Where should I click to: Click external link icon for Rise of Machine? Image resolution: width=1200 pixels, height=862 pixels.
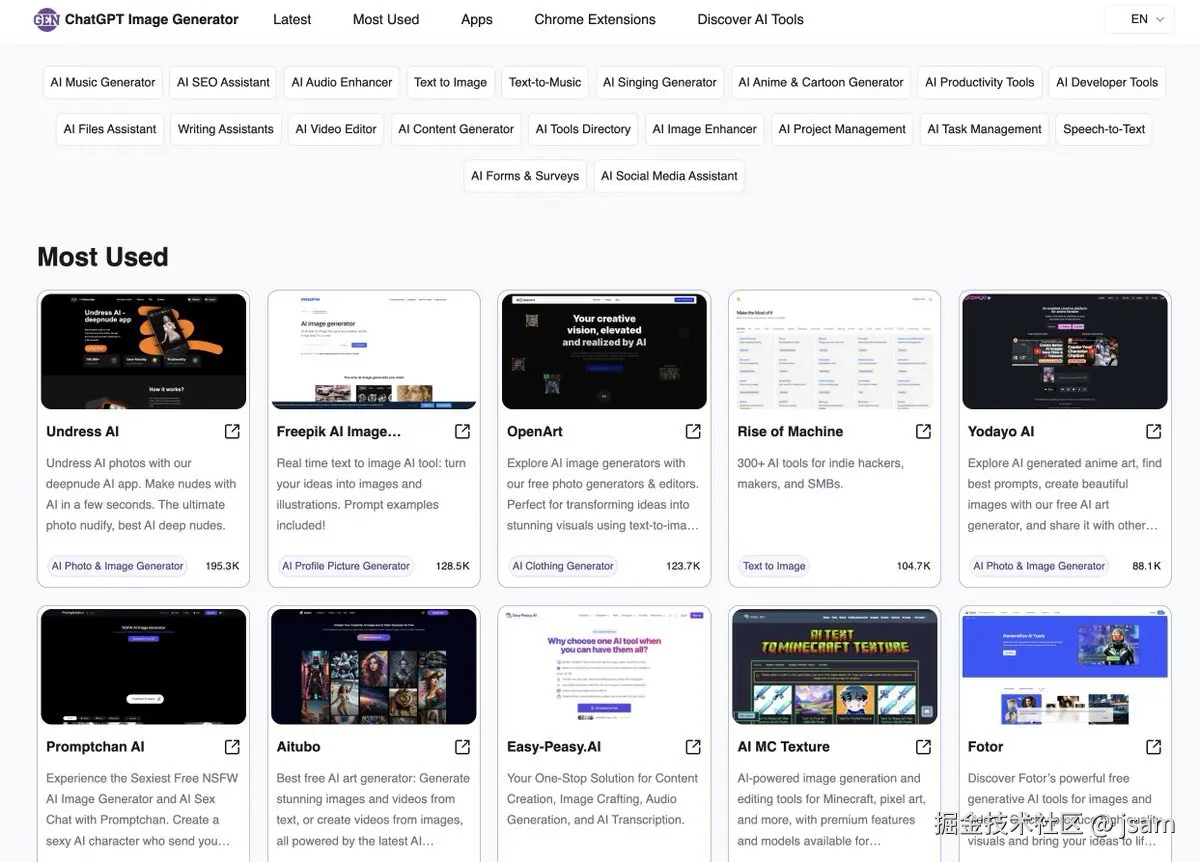[x=923, y=431]
